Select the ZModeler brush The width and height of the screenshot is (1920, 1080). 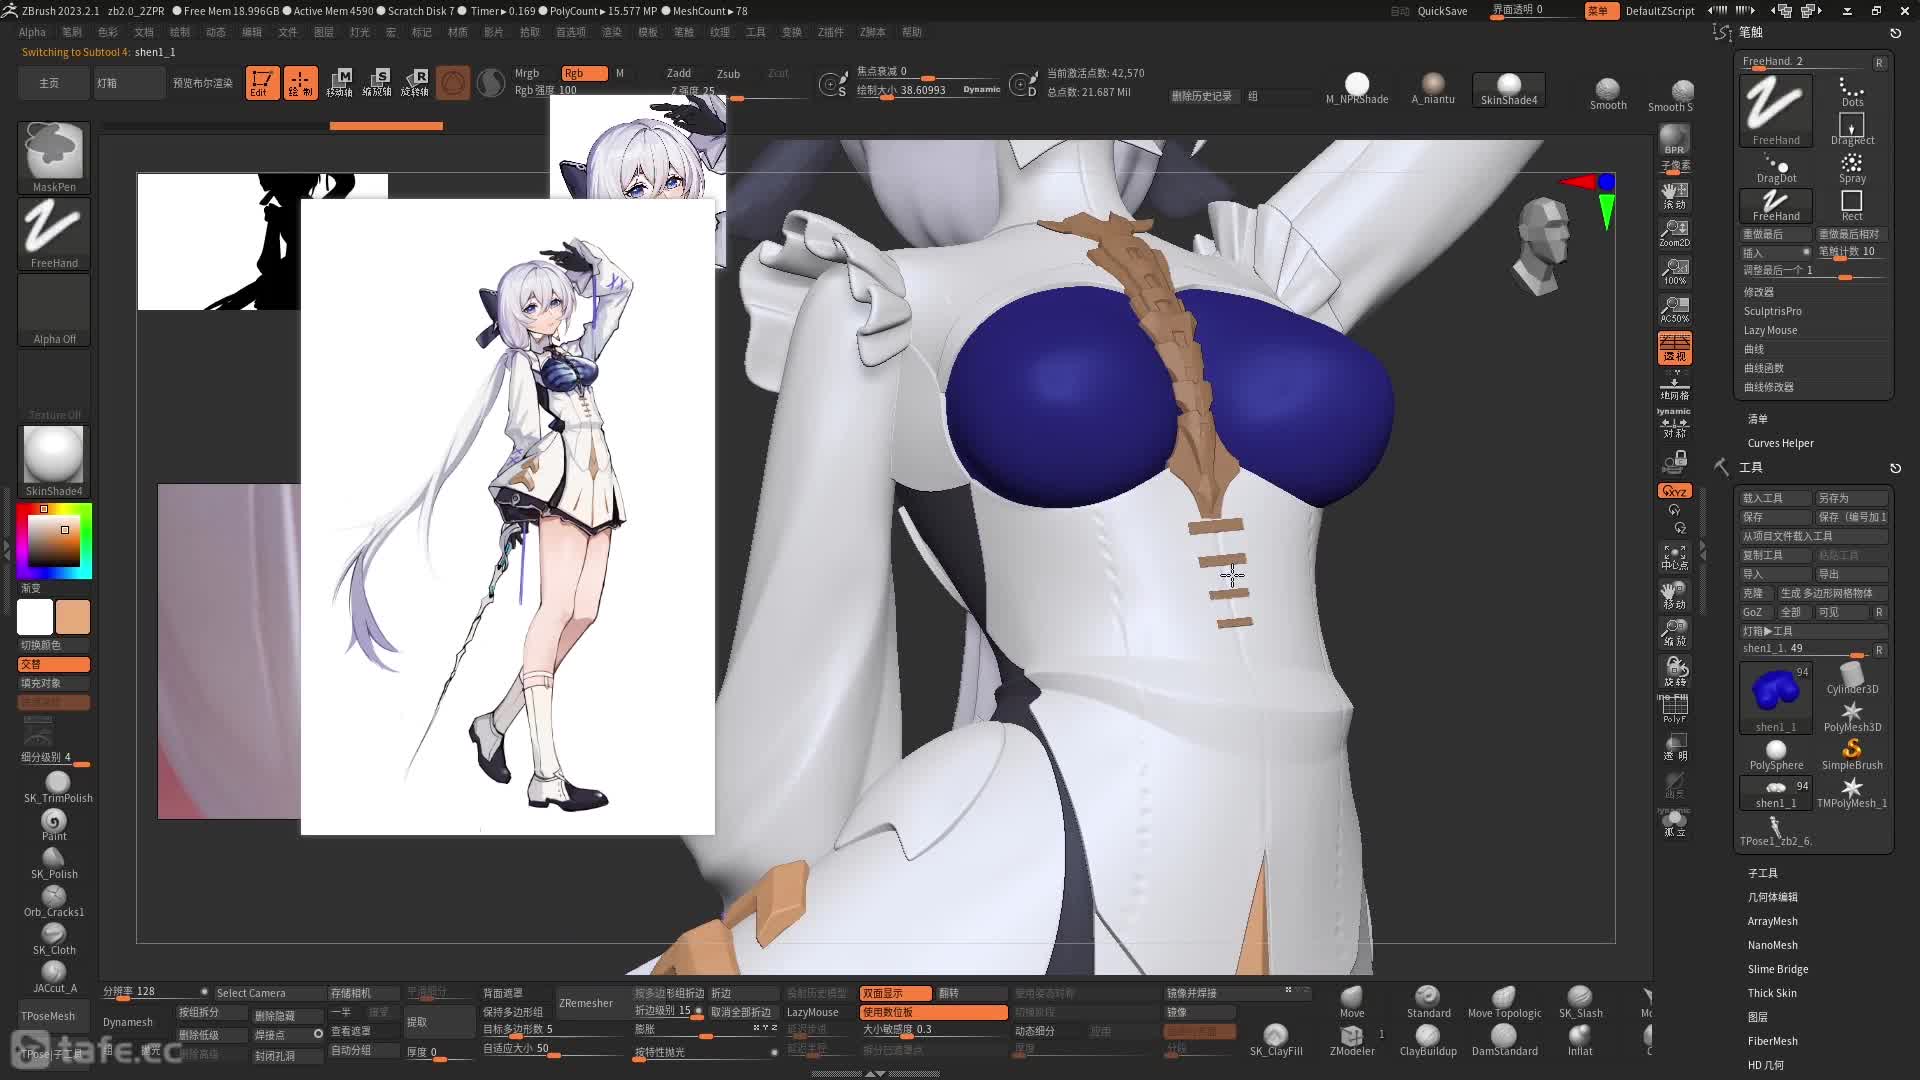pos(1352,1040)
